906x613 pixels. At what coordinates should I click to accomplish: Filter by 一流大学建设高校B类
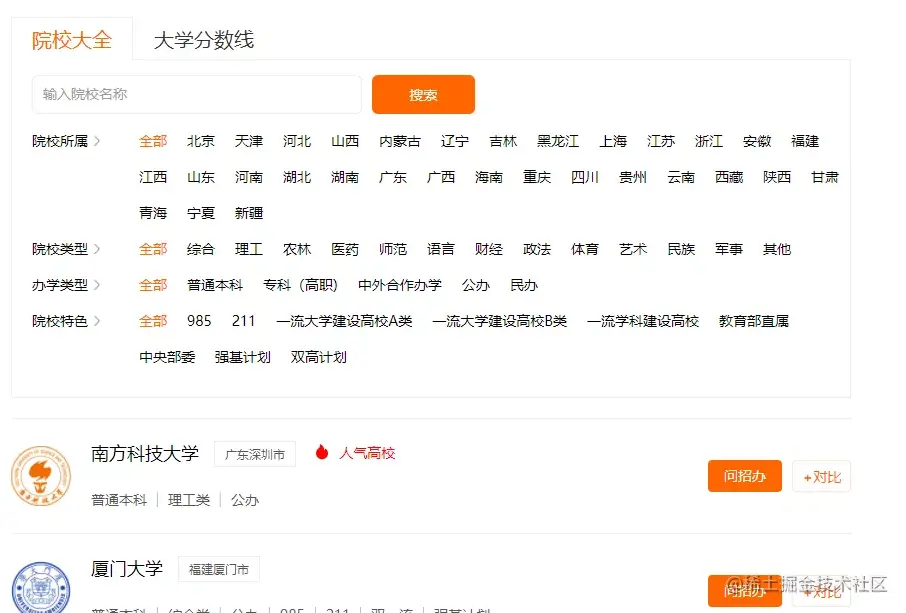pos(499,321)
